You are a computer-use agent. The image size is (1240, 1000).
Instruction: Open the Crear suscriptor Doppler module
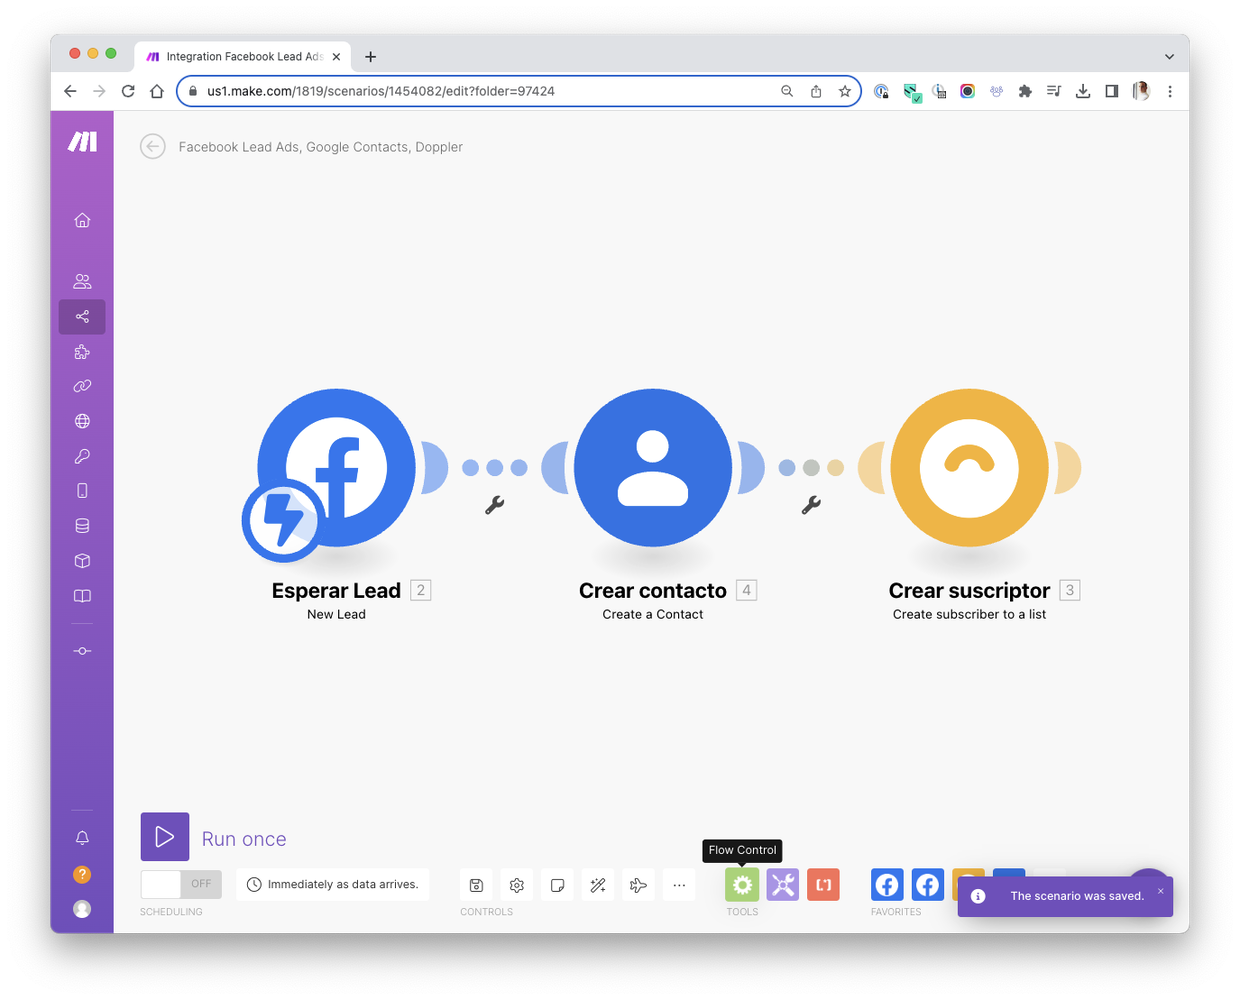(x=969, y=468)
